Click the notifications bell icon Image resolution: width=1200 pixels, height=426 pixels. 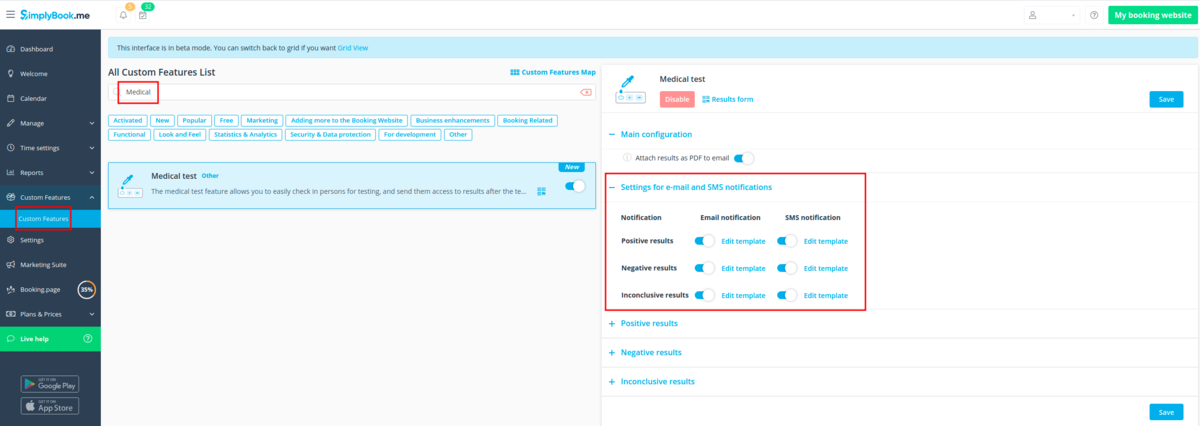(123, 15)
